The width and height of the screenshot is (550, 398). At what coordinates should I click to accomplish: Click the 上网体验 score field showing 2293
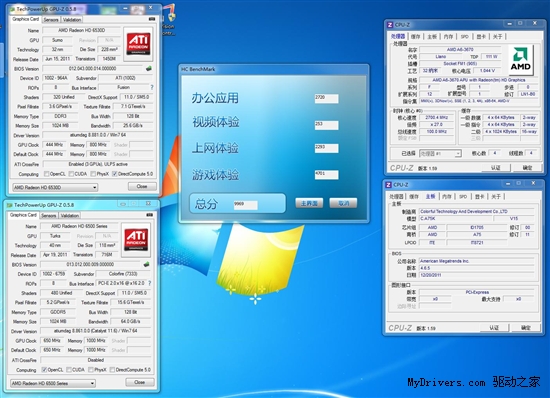[327, 148]
